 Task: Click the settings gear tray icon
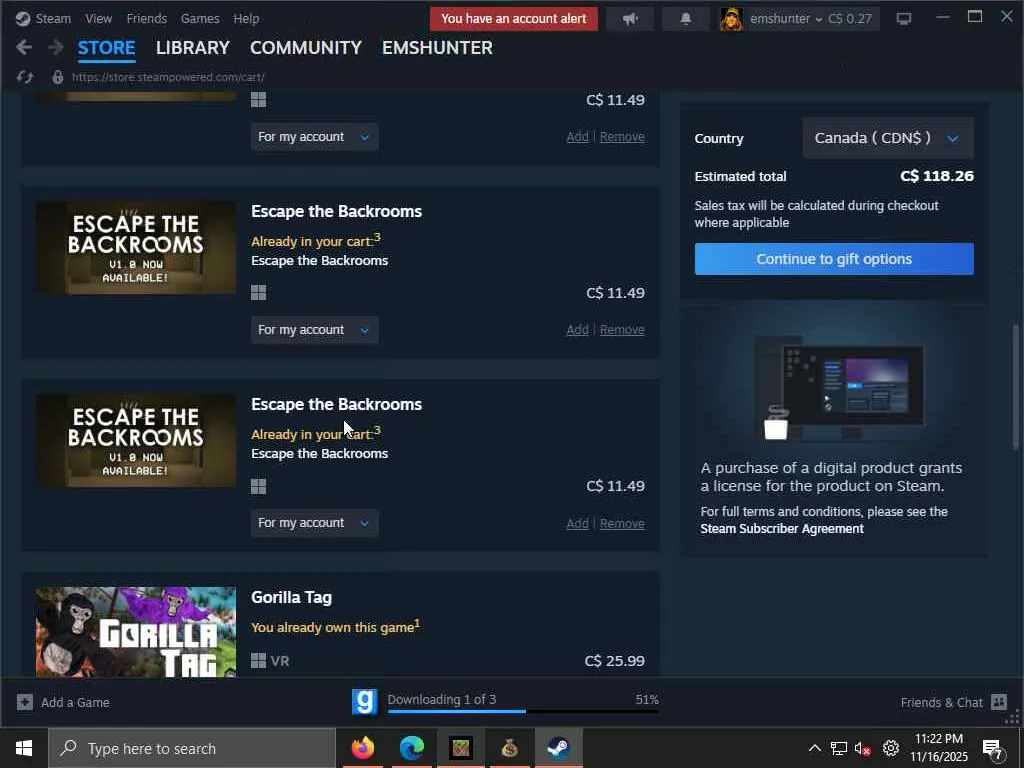891,748
